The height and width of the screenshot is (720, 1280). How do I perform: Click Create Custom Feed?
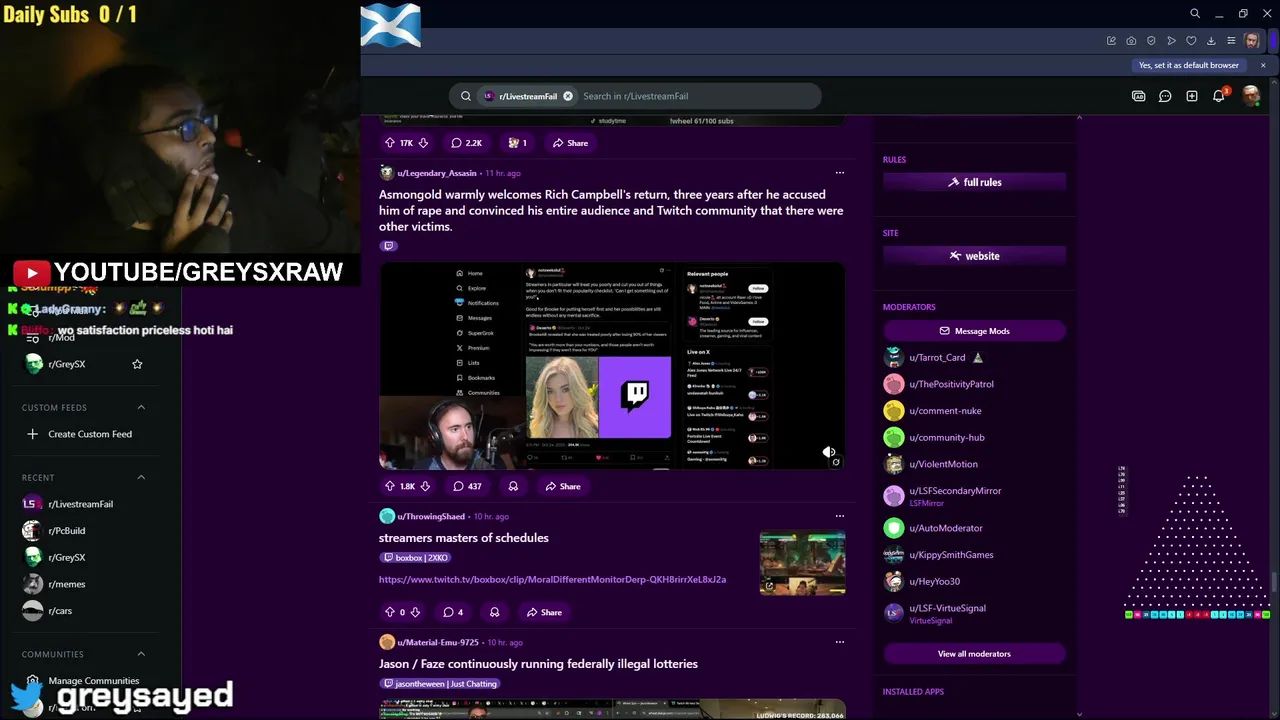(78, 434)
